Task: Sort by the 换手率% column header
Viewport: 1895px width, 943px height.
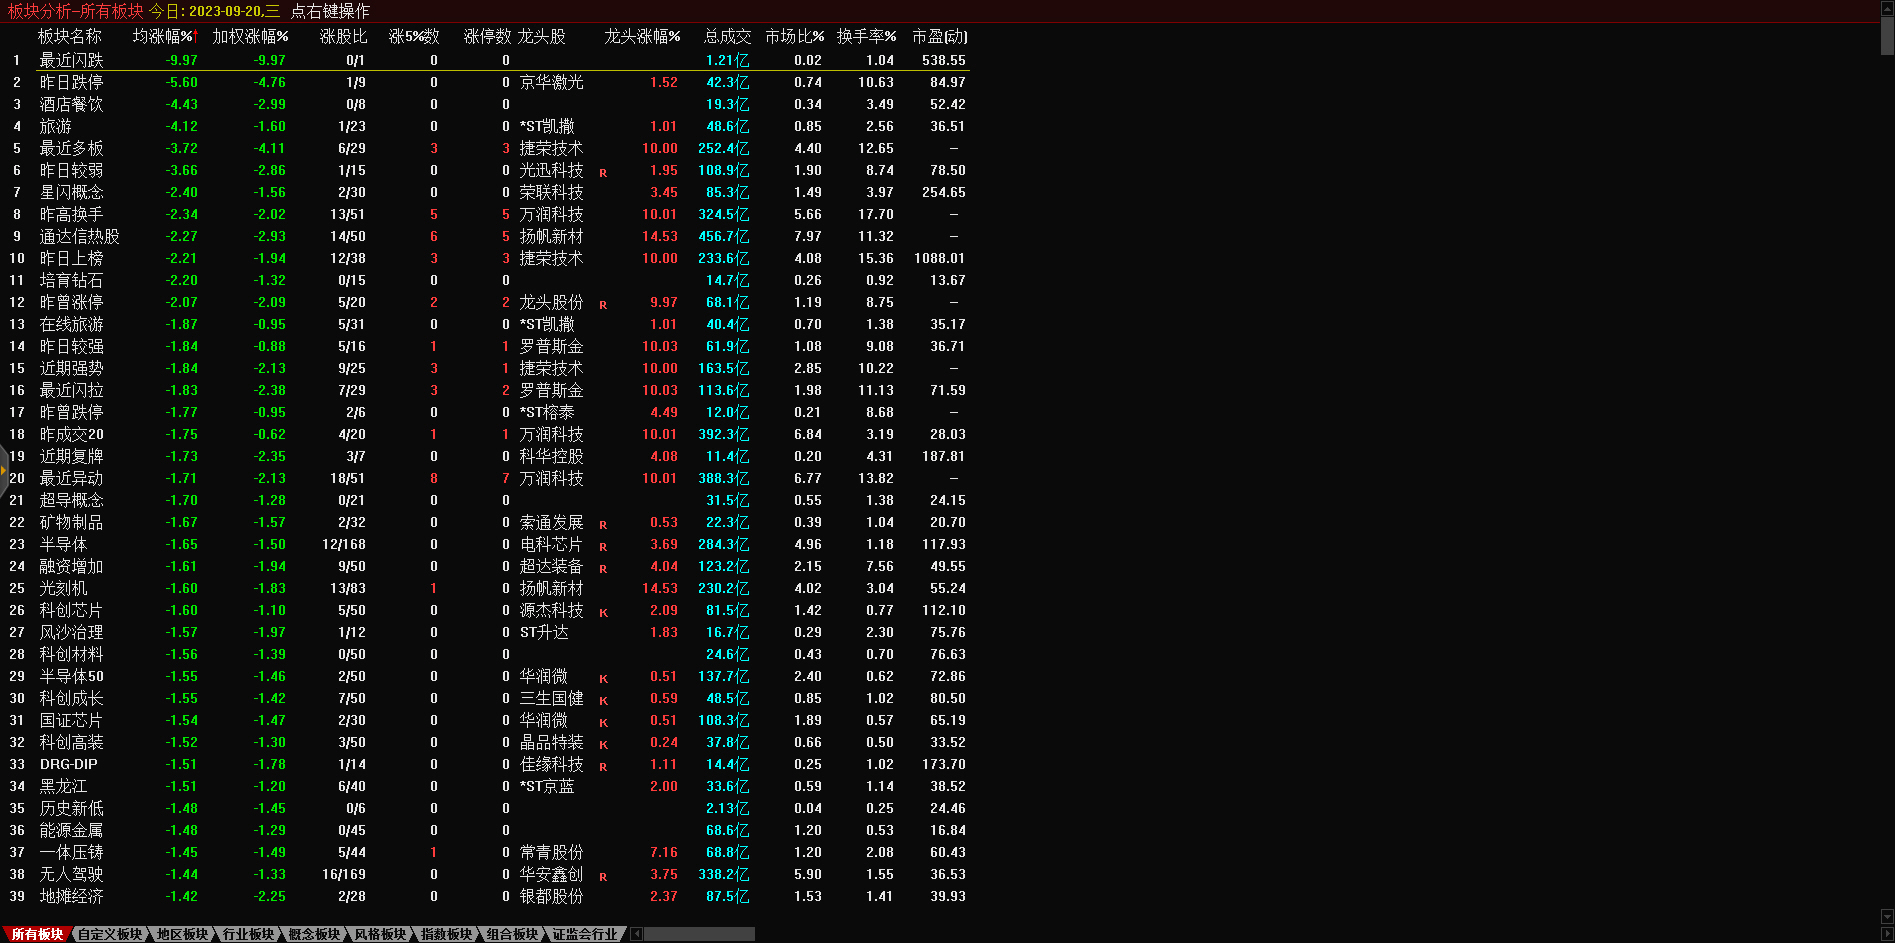Action: (866, 36)
